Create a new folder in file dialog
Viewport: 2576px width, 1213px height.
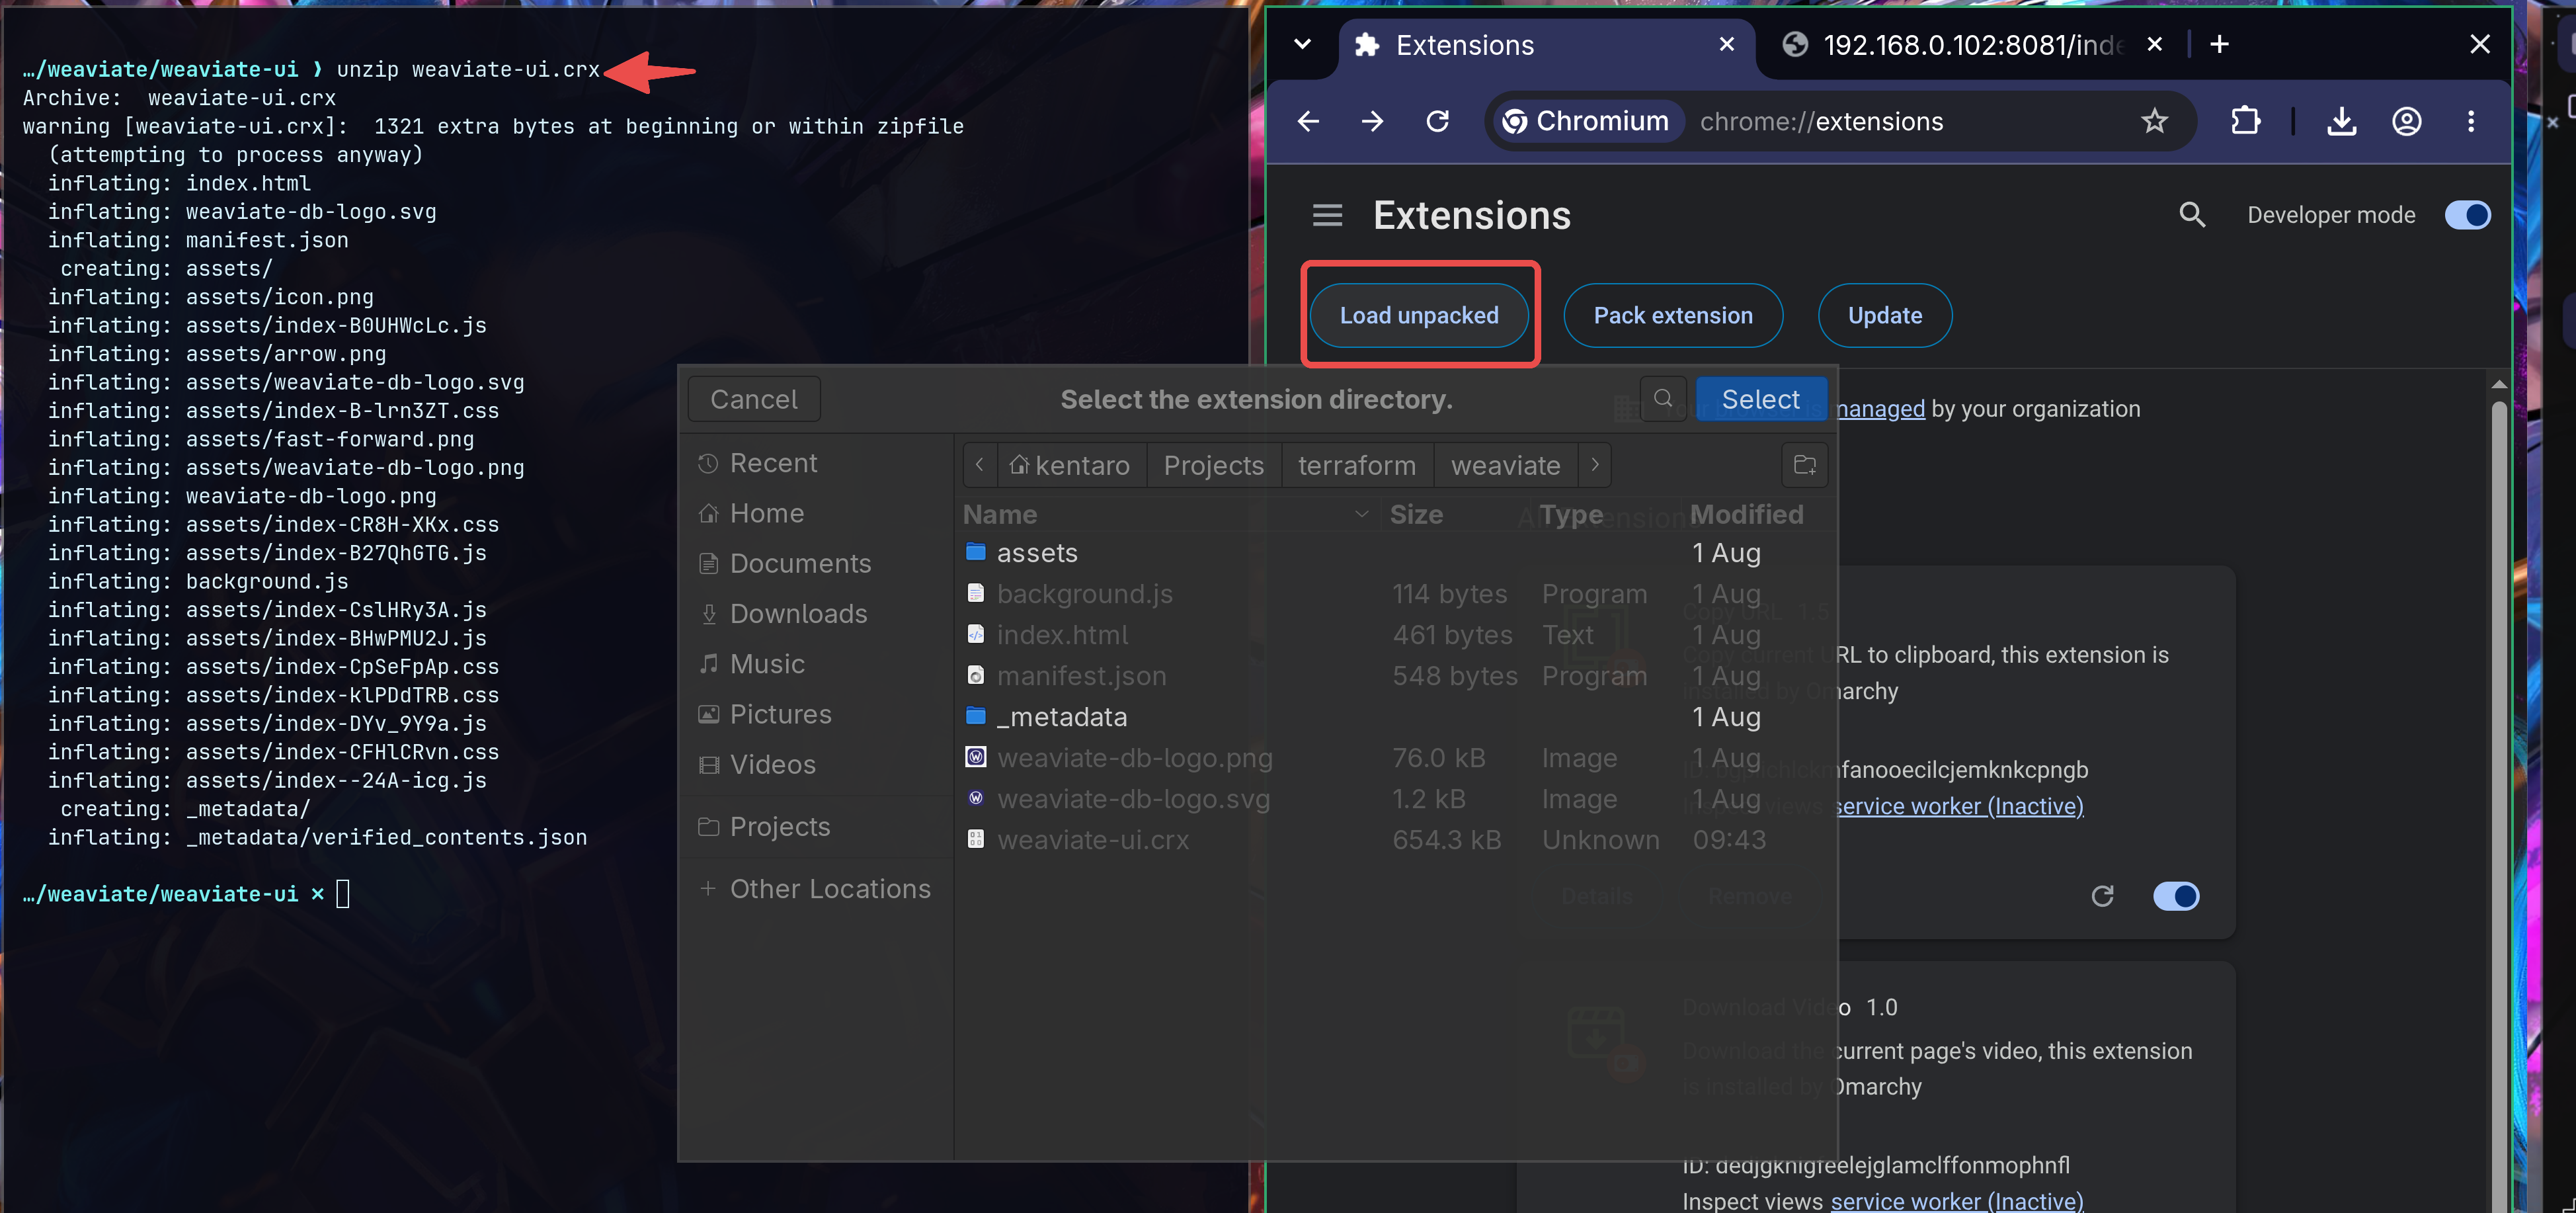point(1805,465)
